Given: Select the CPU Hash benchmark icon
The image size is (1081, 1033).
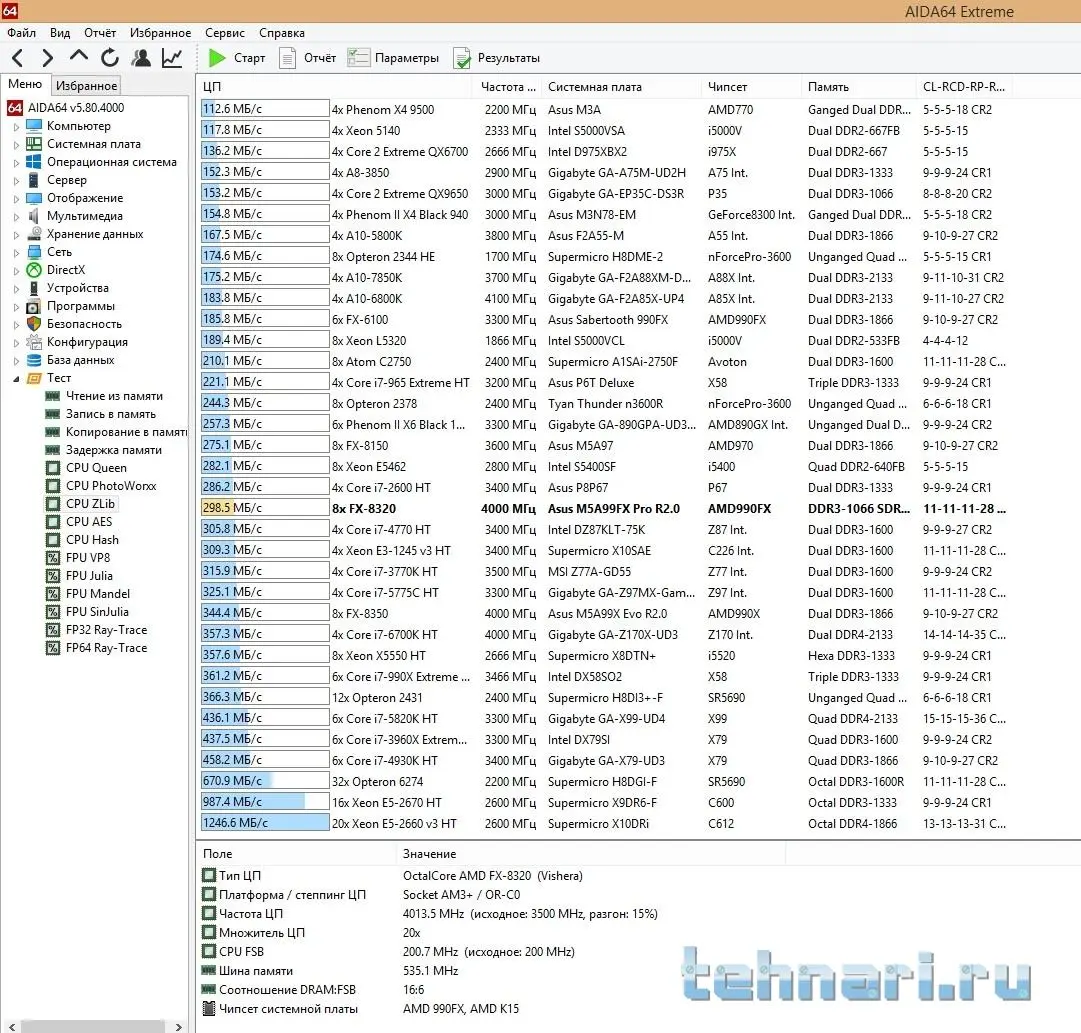Looking at the screenshot, I should pos(52,540).
